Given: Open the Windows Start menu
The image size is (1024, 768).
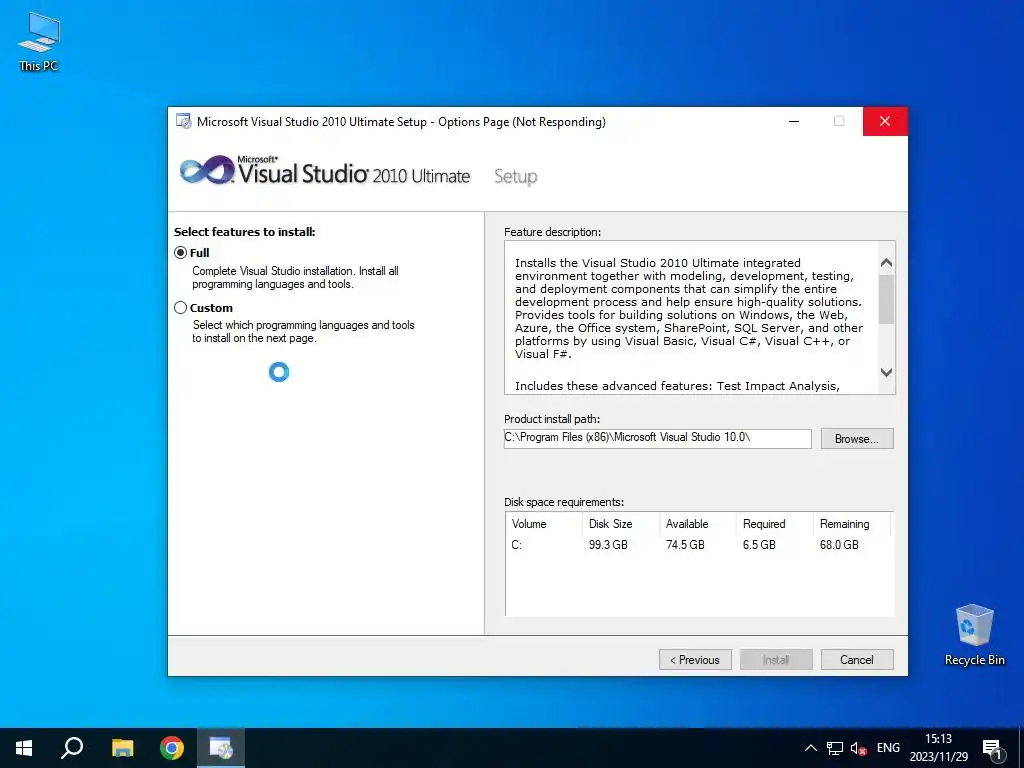Looking at the screenshot, I should 24,748.
